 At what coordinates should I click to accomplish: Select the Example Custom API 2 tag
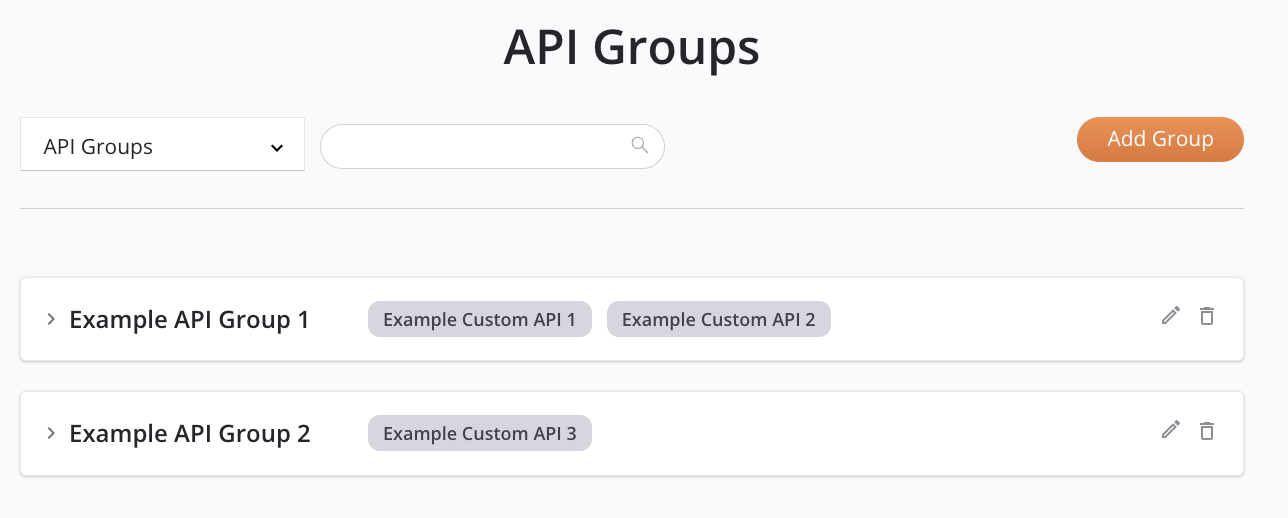tap(718, 320)
